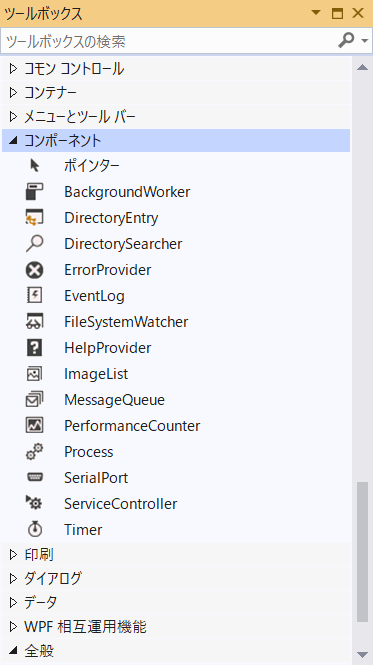This screenshot has height=665, width=373.
Task: Open the toolbox window position dropdown
Action: coord(316,13)
